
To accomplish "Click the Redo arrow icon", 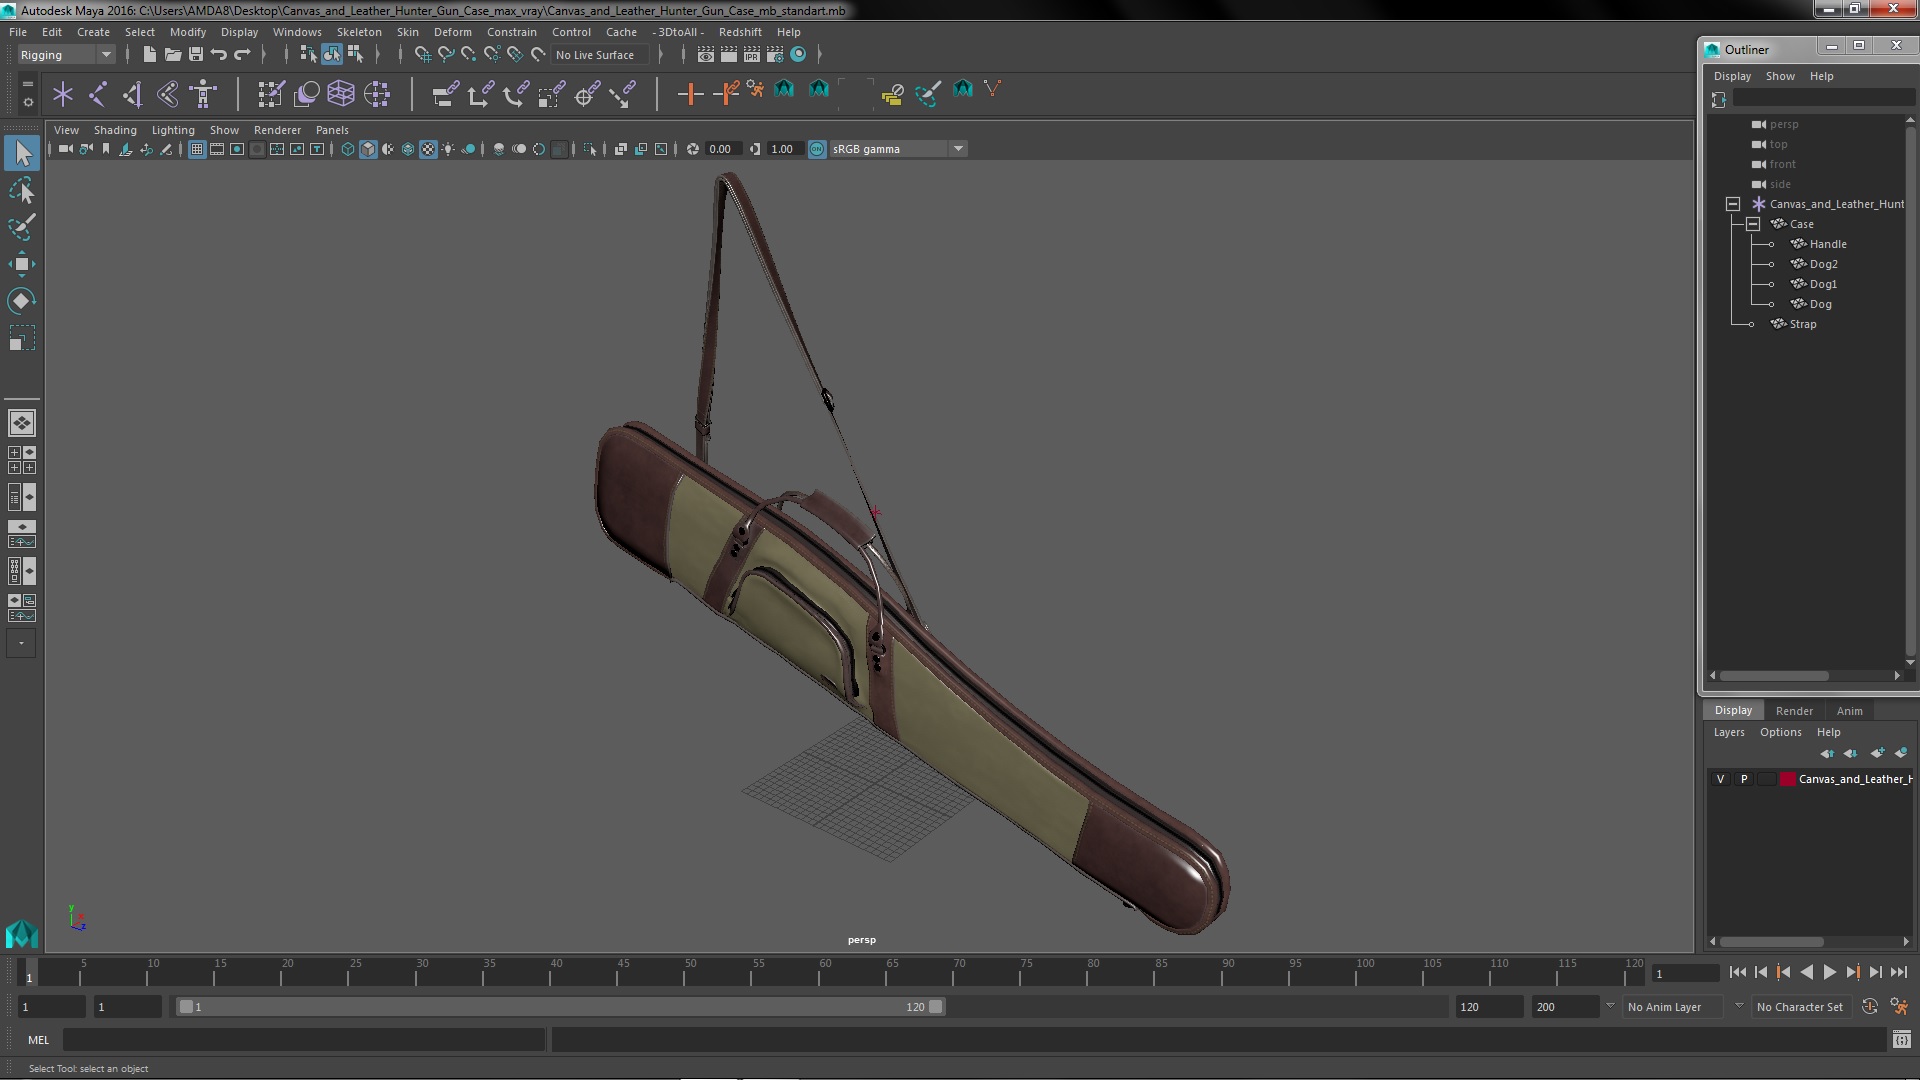I will (x=242, y=55).
